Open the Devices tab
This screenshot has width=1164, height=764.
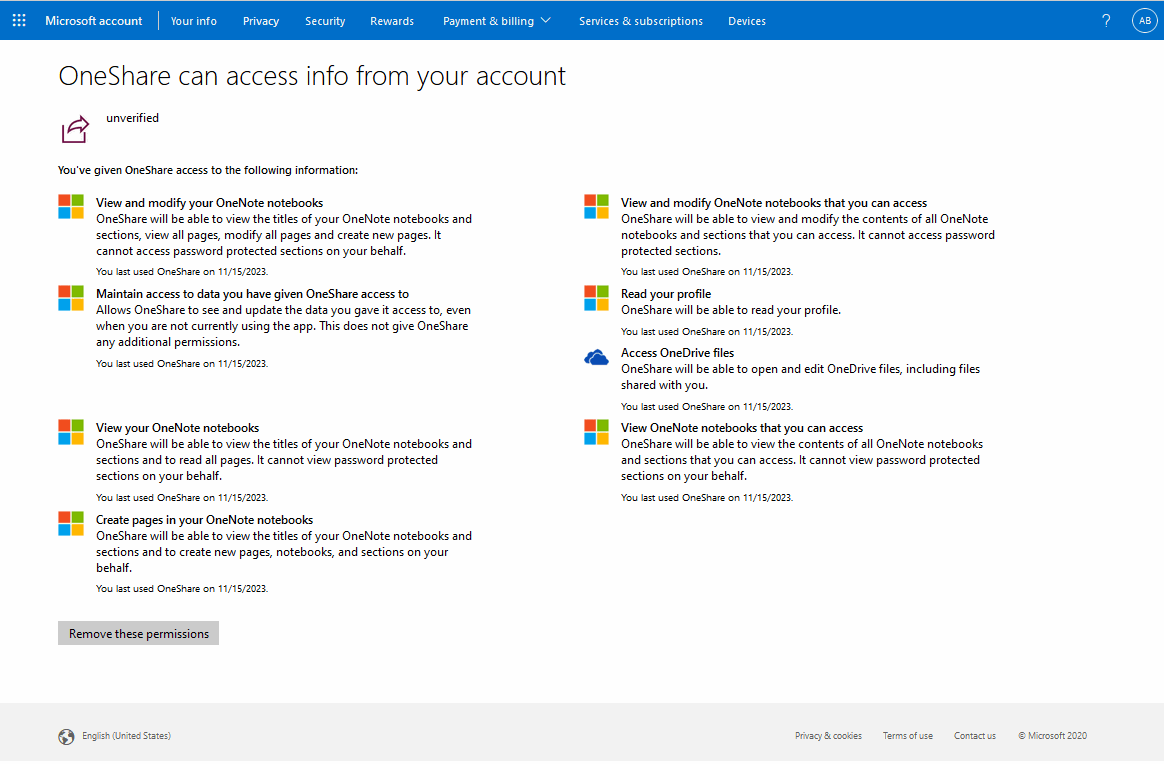[x=747, y=21]
